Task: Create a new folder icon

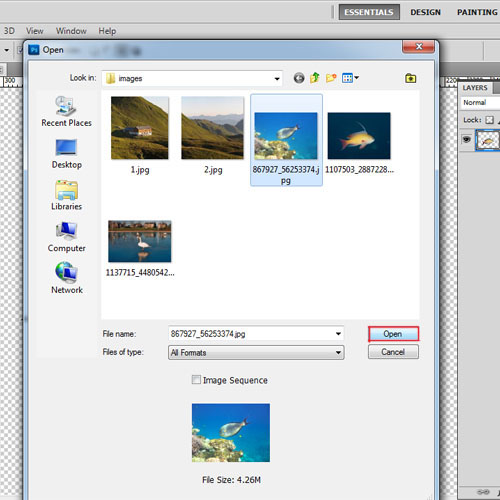Action: click(x=331, y=78)
